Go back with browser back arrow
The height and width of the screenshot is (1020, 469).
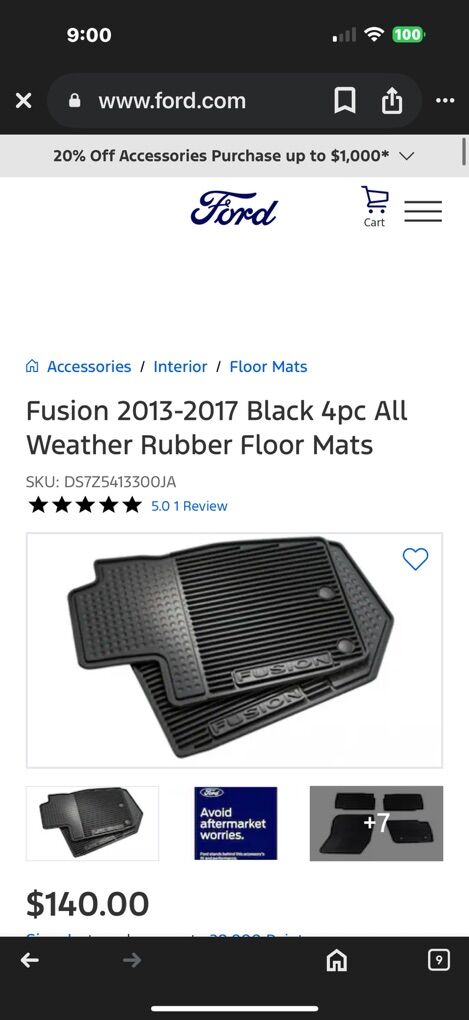pyautogui.click(x=29, y=960)
